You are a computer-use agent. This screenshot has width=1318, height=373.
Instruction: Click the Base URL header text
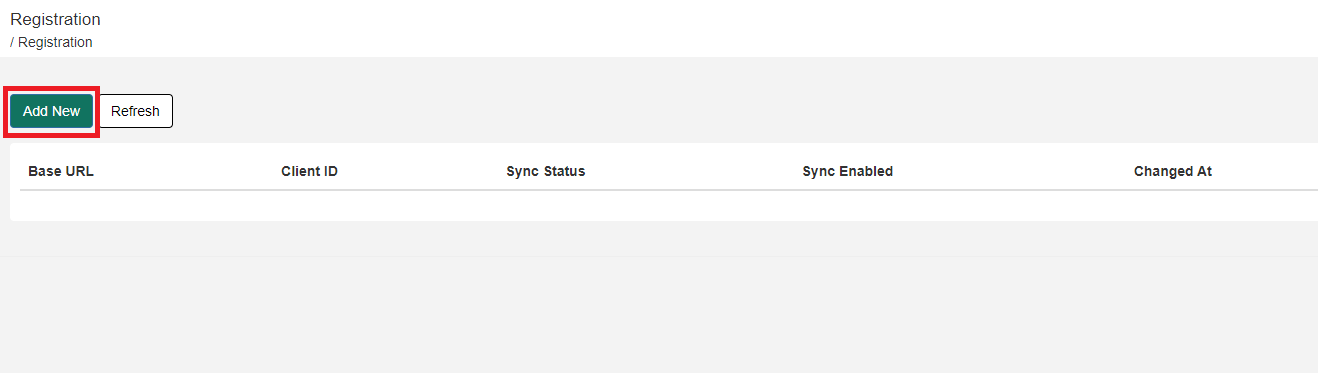61,171
